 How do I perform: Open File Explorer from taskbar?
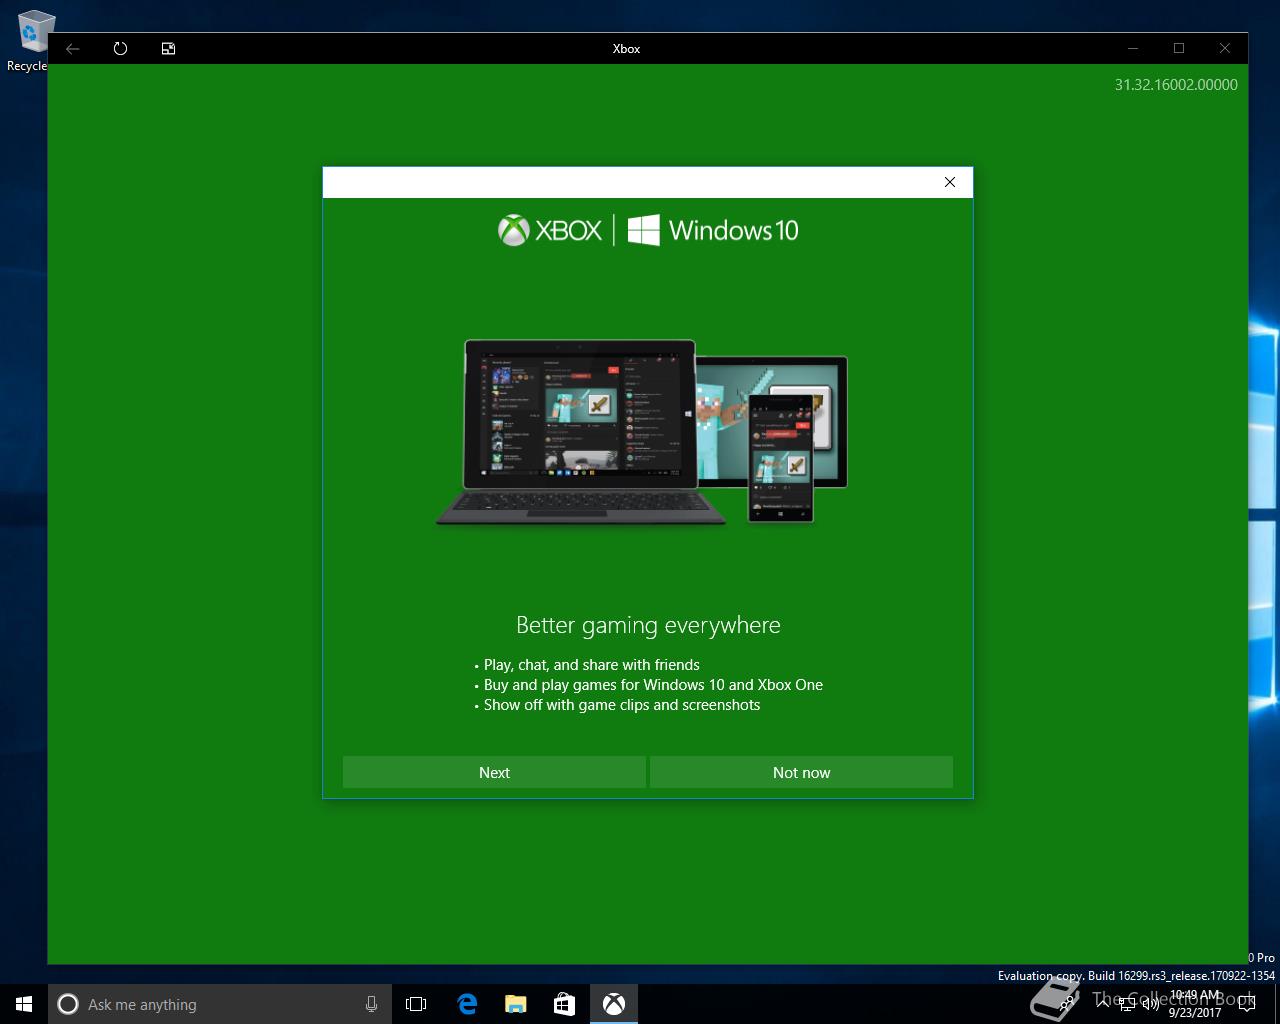pyautogui.click(x=515, y=1004)
